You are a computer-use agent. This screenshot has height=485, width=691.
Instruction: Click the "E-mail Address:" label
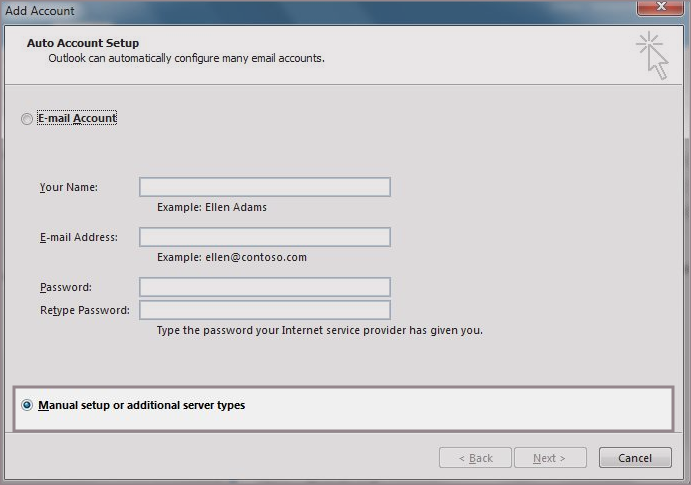[79, 237]
